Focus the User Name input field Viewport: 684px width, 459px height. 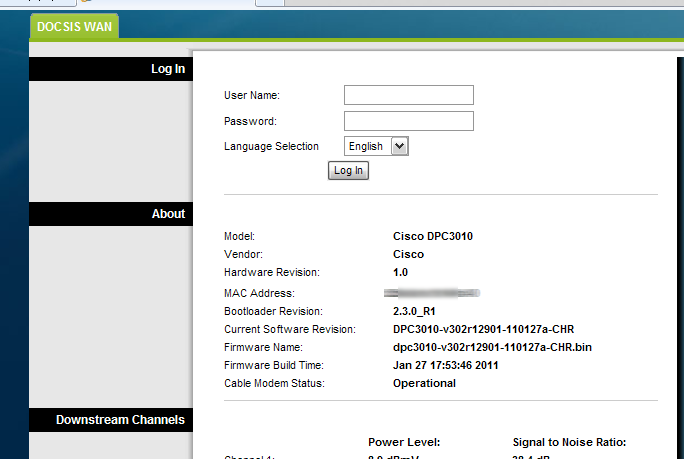tap(409, 95)
